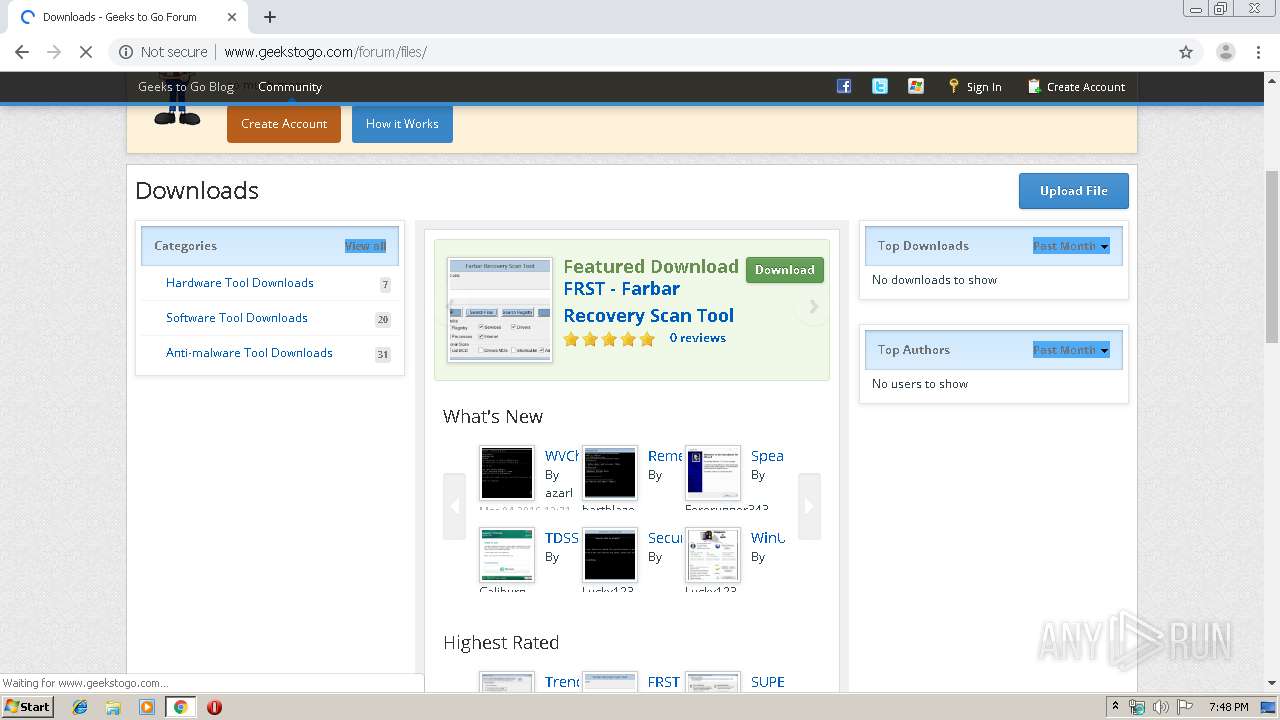The image size is (1280, 720).
Task: Select the Downloads - Geeks to Go Forum tab
Action: point(127,17)
